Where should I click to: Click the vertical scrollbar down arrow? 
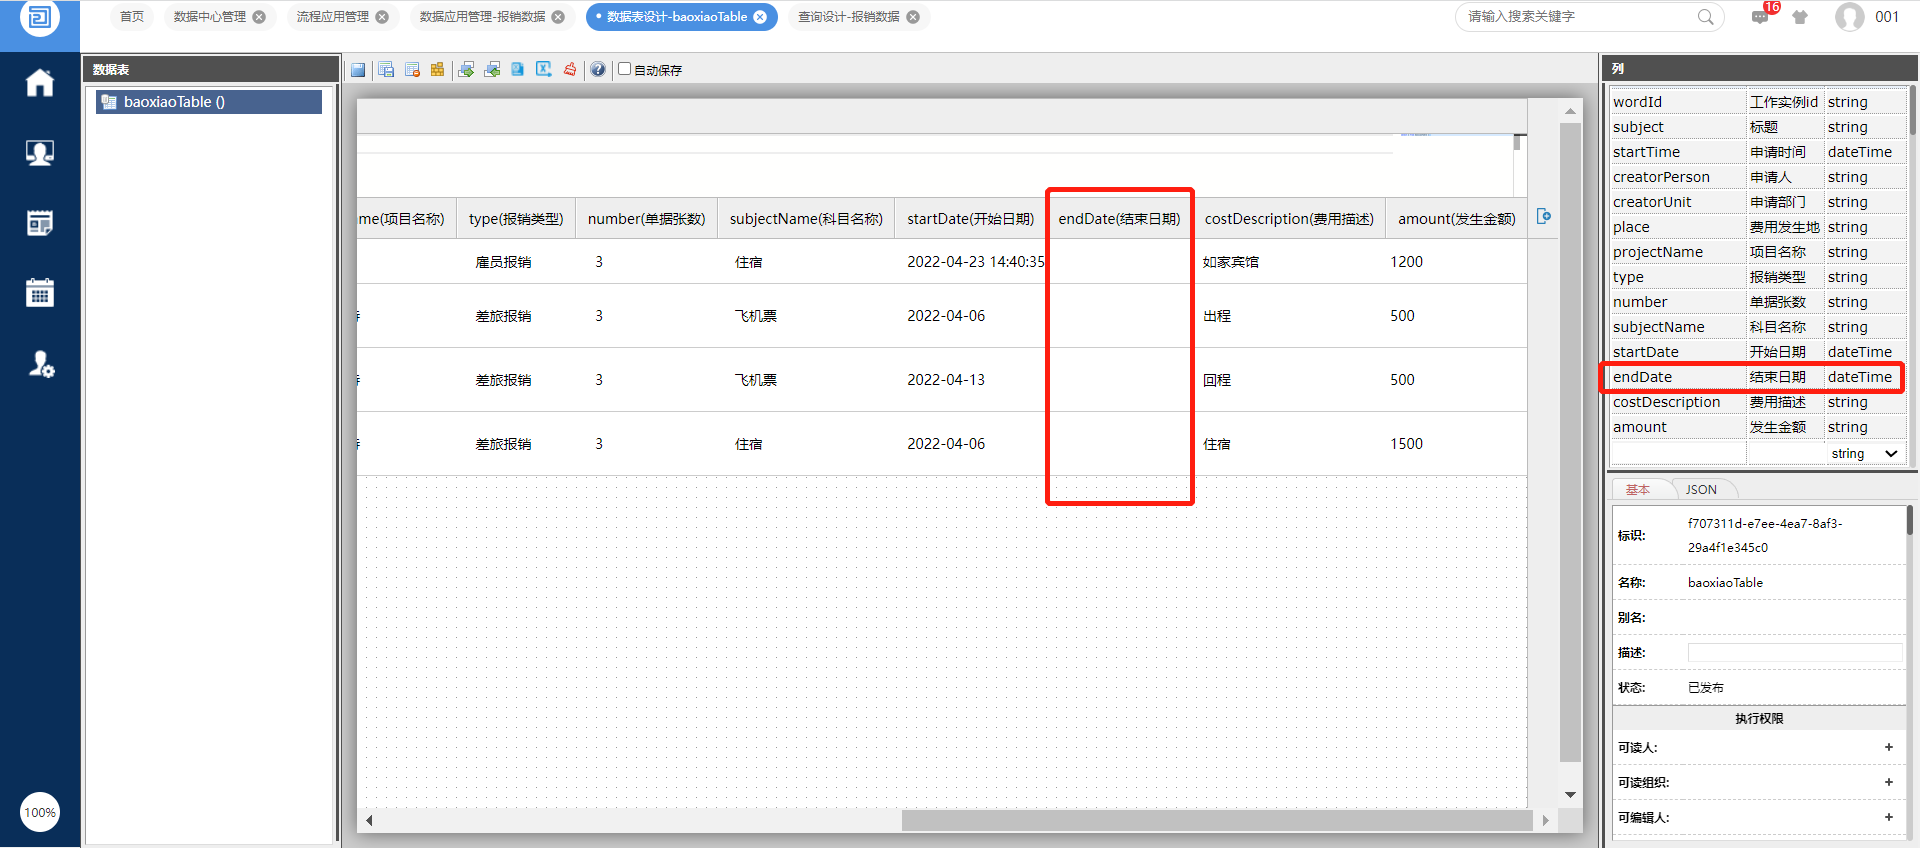(1570, 795)
